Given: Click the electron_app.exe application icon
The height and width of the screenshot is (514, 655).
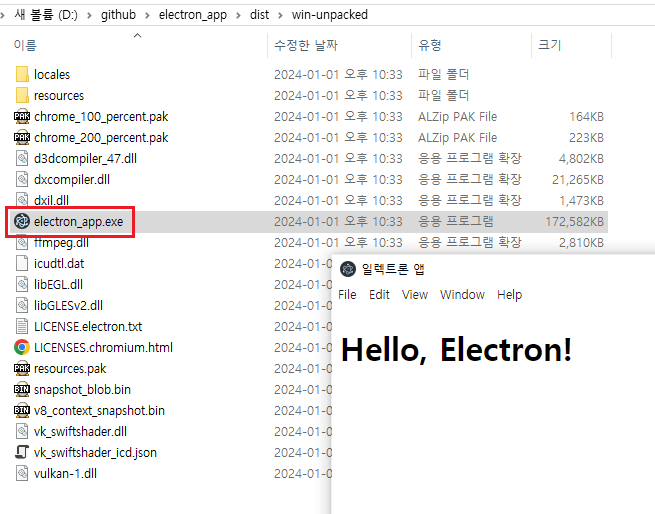Looking at the screenshot, I should coord(22,221).
